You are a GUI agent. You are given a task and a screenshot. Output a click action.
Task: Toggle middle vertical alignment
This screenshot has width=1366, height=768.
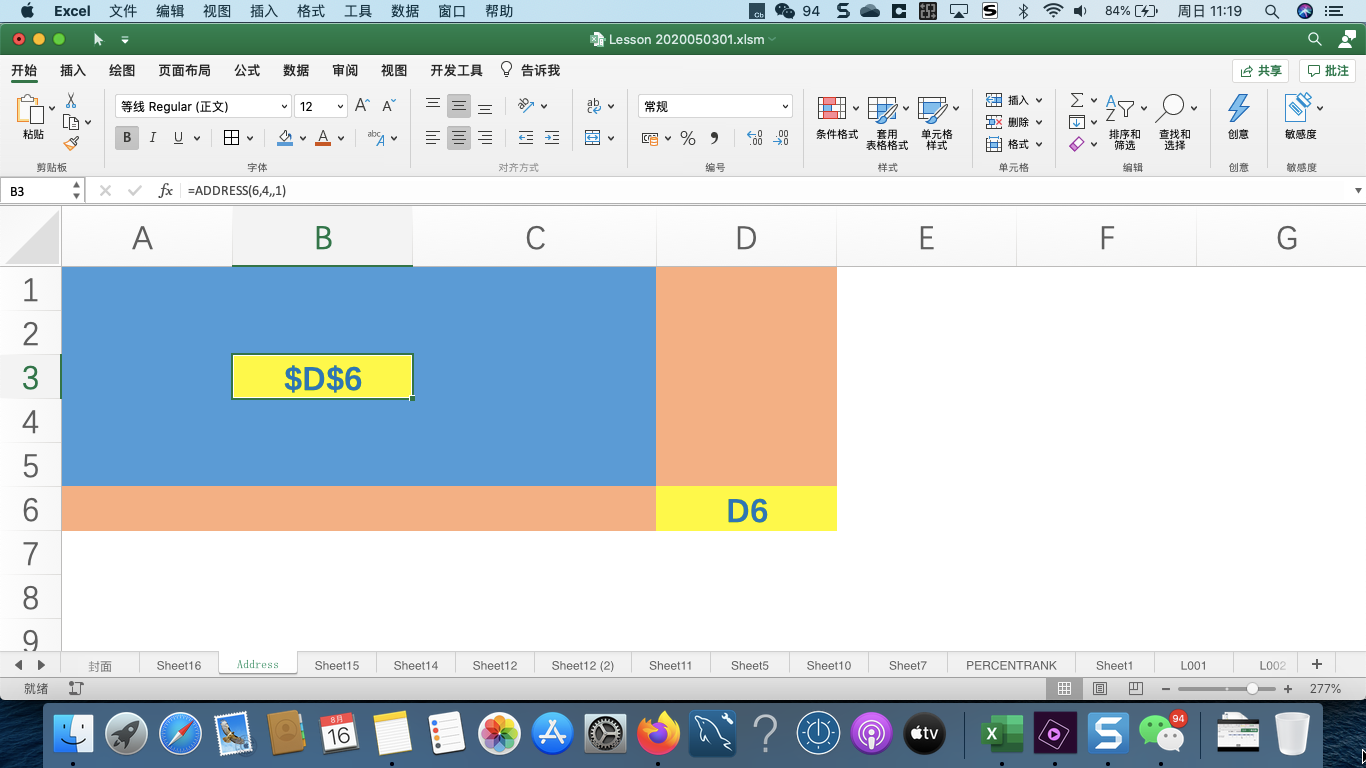coord(459,106)
